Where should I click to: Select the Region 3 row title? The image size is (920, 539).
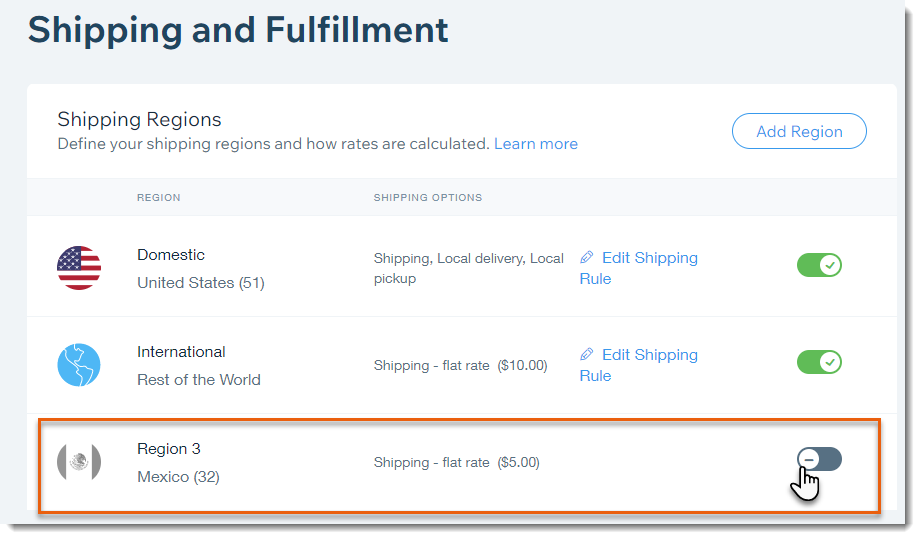169,449
